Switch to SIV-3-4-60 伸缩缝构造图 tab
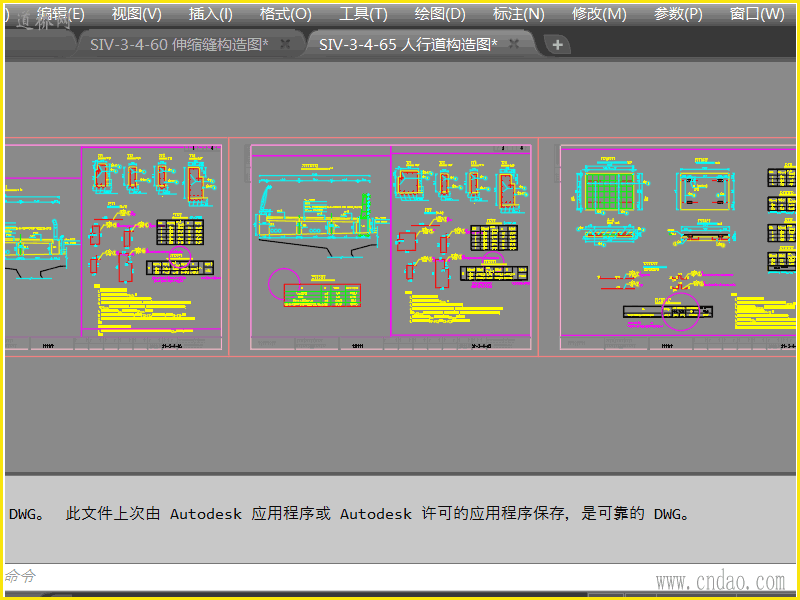The width and height of the screenshot is (800, 600). point(179,45)
